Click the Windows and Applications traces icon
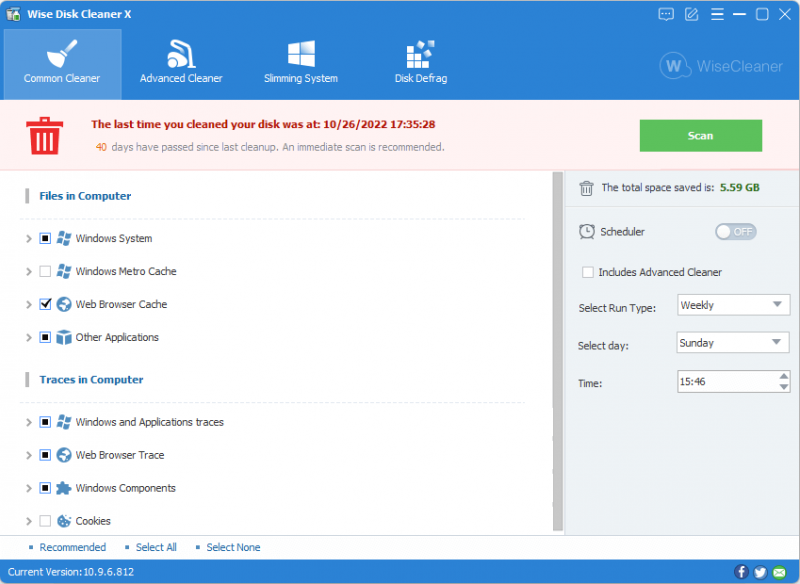This screenshot has width=800, height=584. click(x=64, y=422)
